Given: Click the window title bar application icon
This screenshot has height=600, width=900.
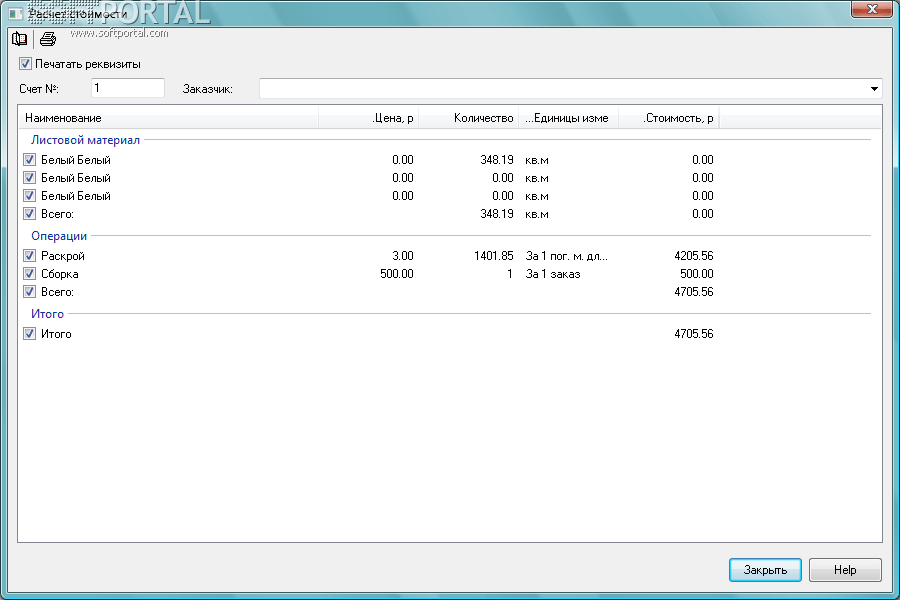Looking at the screenshot, I should tap(15, 13).
